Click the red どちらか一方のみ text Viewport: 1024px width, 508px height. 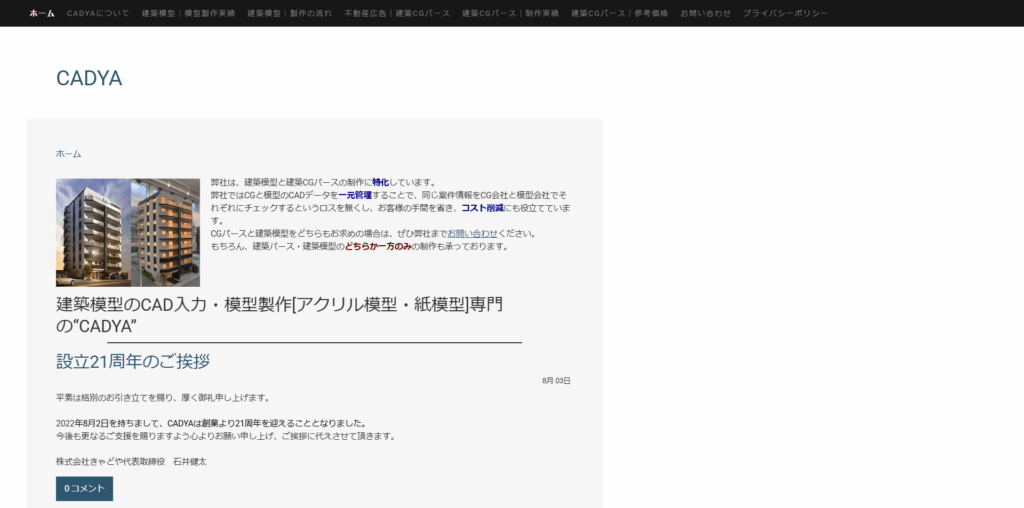pyautogui.click(x=378, y=246)
